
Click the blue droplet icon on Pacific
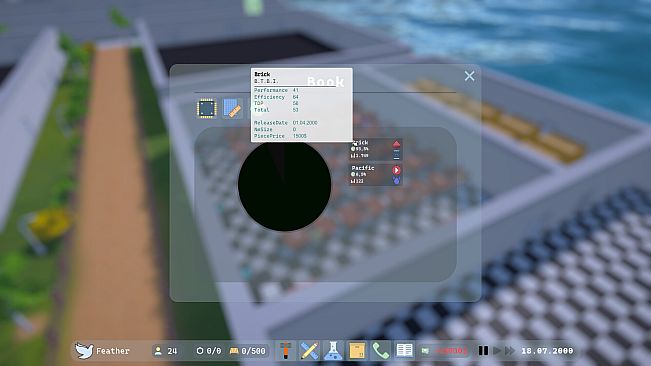click(x=396, y=180)
